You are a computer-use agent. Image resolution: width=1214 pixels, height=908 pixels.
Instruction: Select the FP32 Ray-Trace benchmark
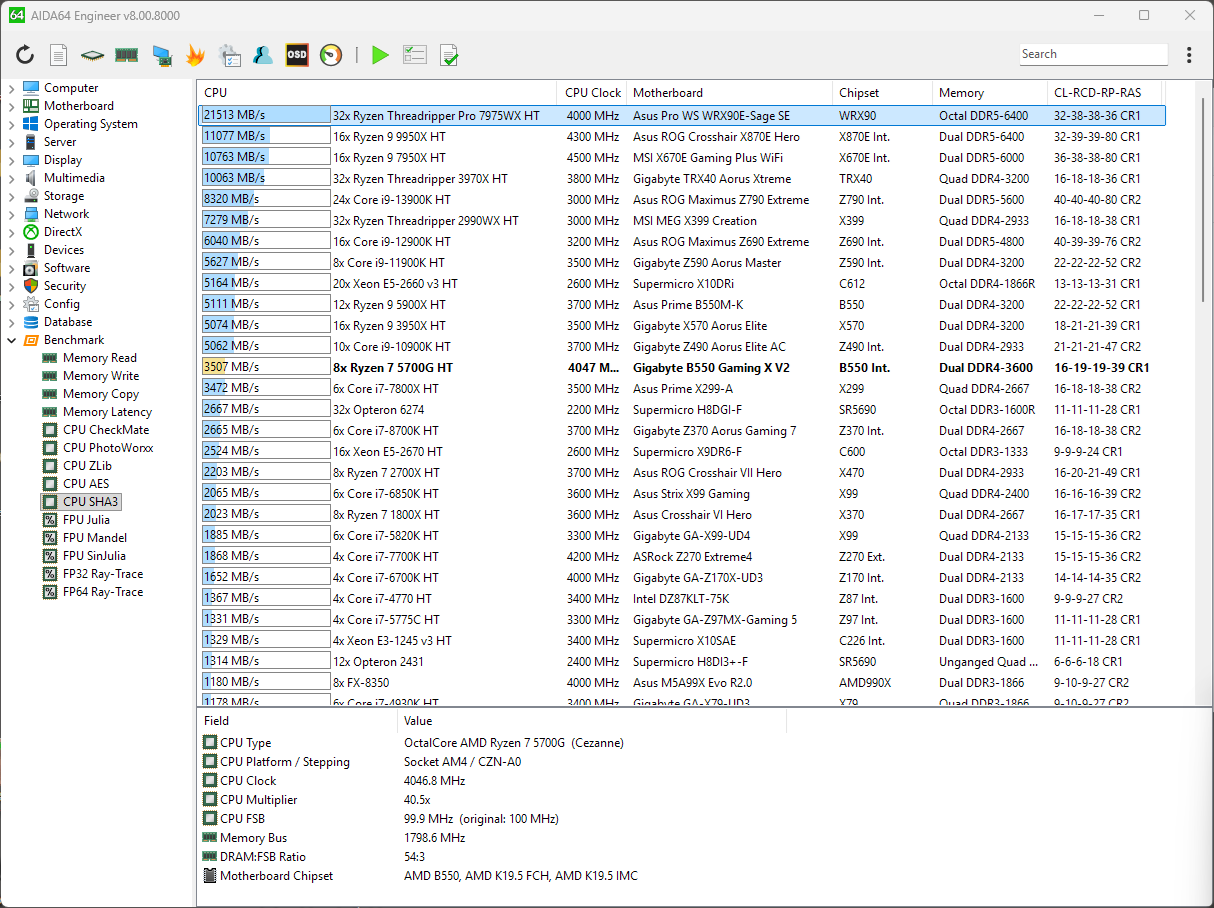click(103, 574)
